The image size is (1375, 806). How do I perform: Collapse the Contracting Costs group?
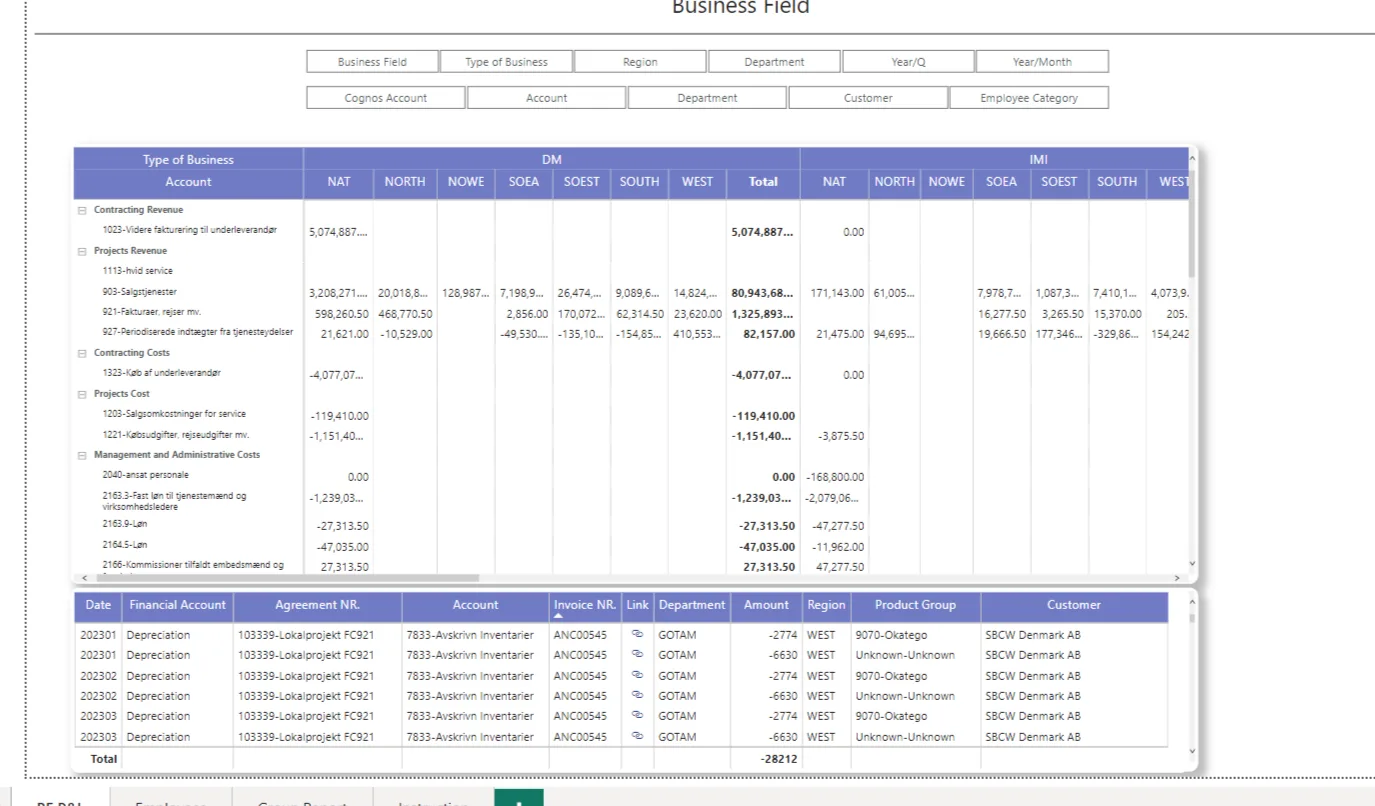(x=82, y=353)
